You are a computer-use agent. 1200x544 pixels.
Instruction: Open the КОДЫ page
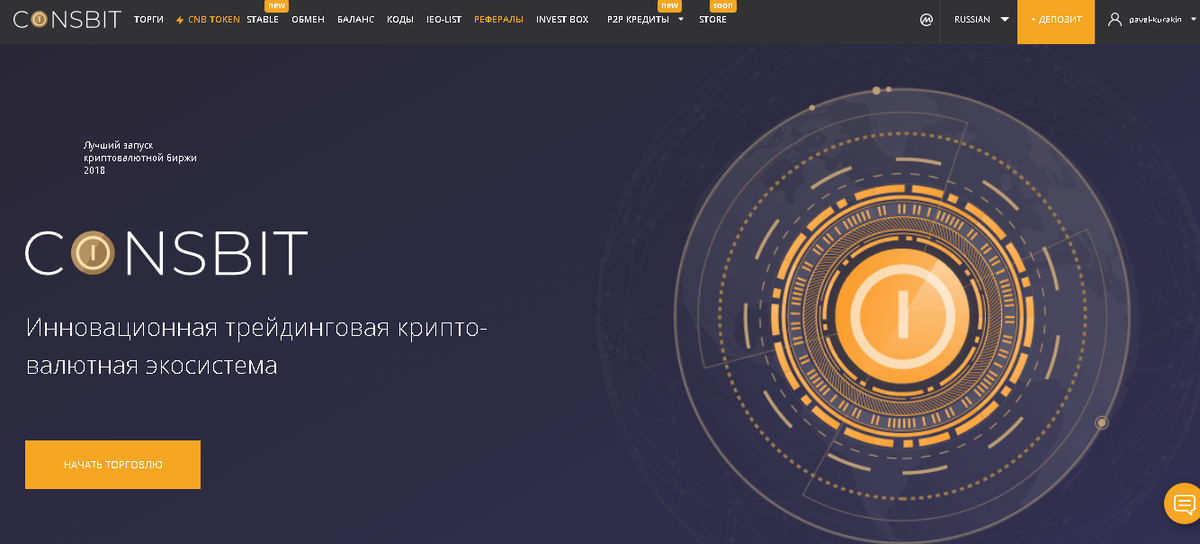point(400,19)
